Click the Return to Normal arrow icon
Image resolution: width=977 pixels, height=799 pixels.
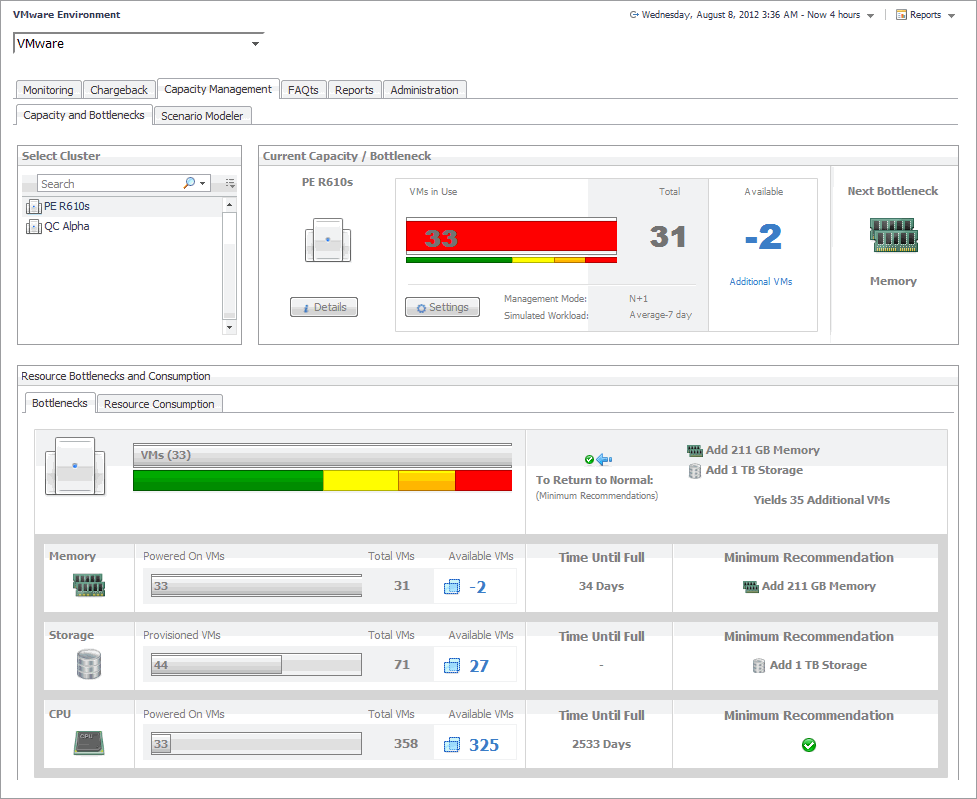pyautogui.click(x=603, y=460)
